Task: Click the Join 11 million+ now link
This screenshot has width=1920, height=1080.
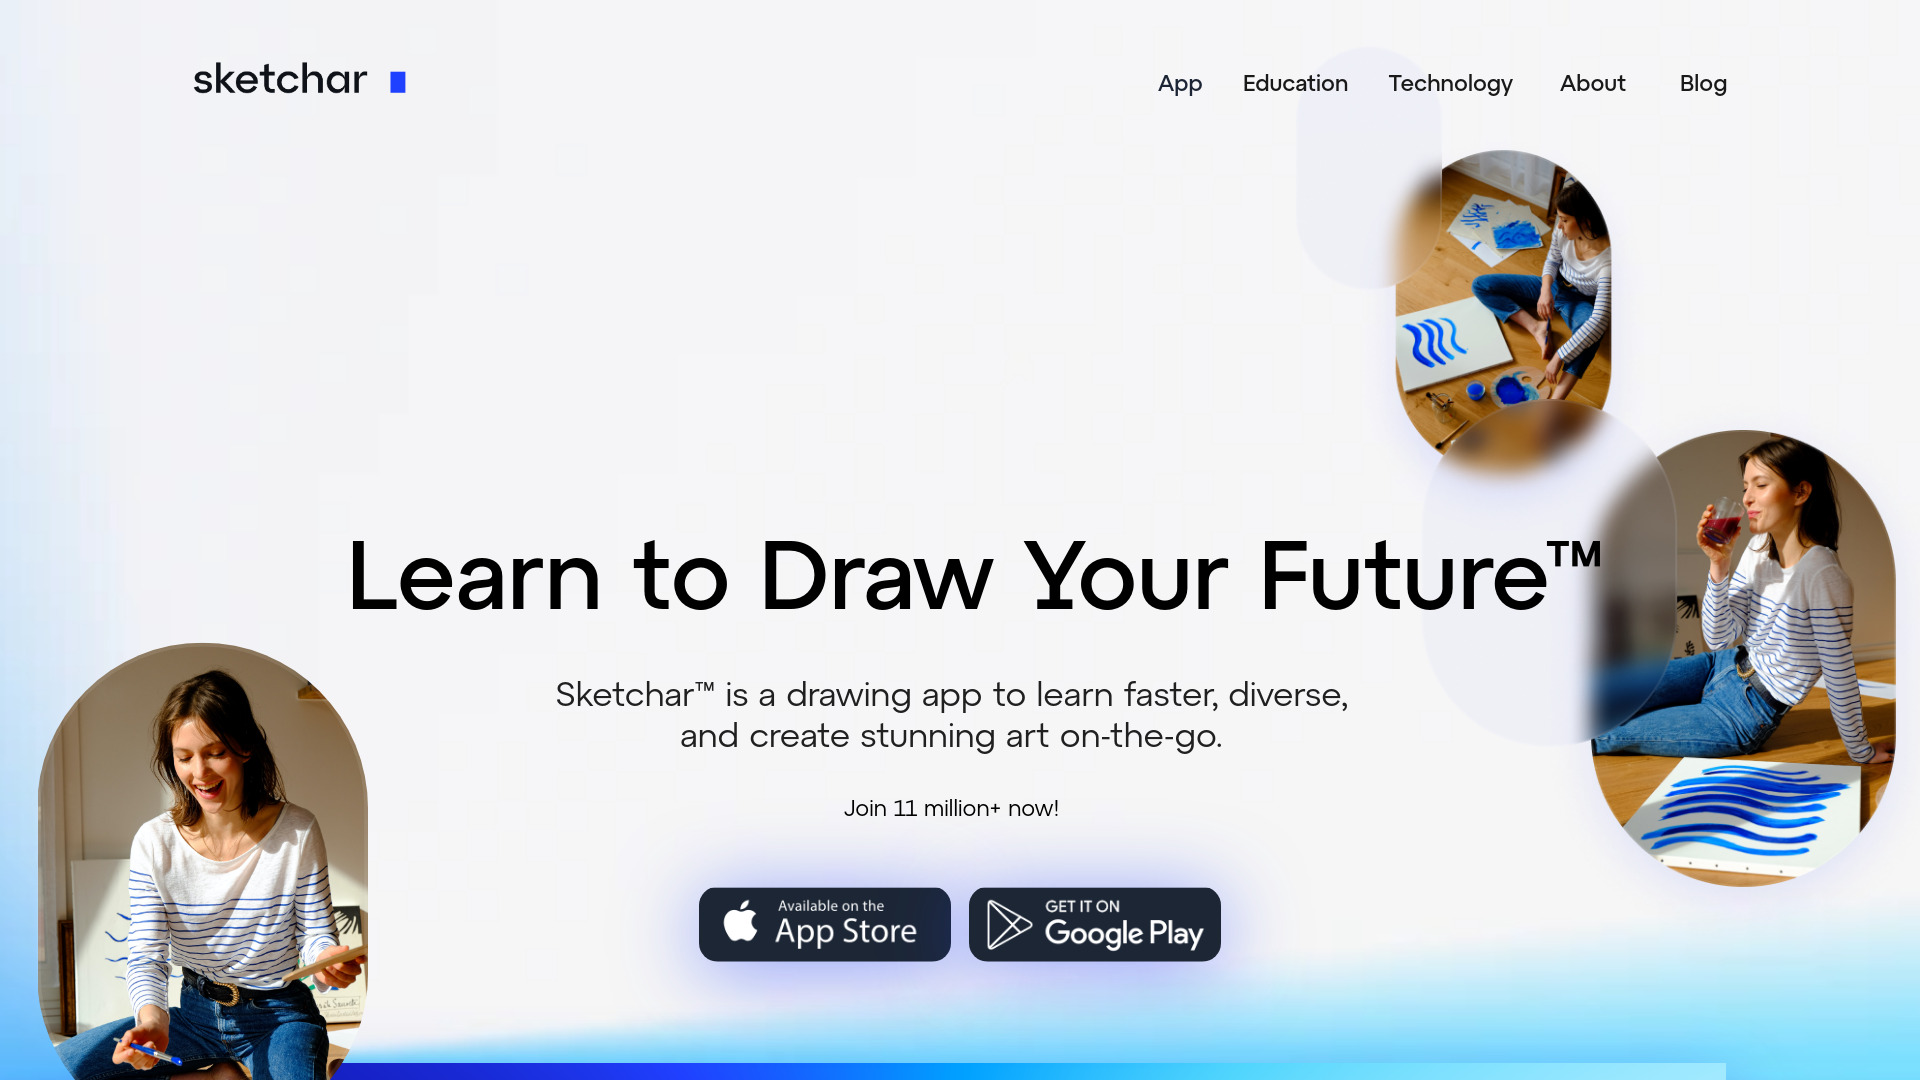Action: click(x=952, y=808)
